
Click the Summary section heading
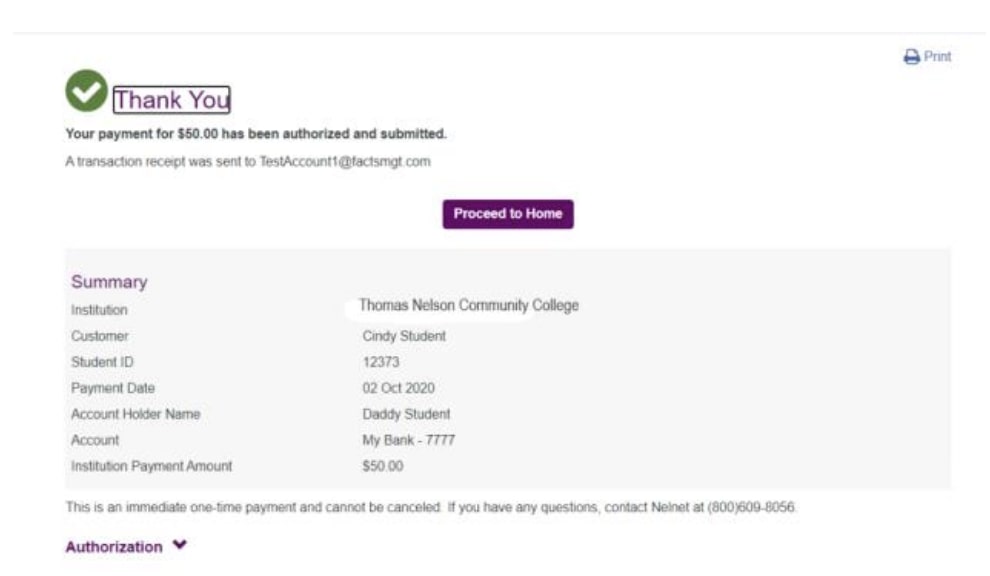tap(109, 282)
